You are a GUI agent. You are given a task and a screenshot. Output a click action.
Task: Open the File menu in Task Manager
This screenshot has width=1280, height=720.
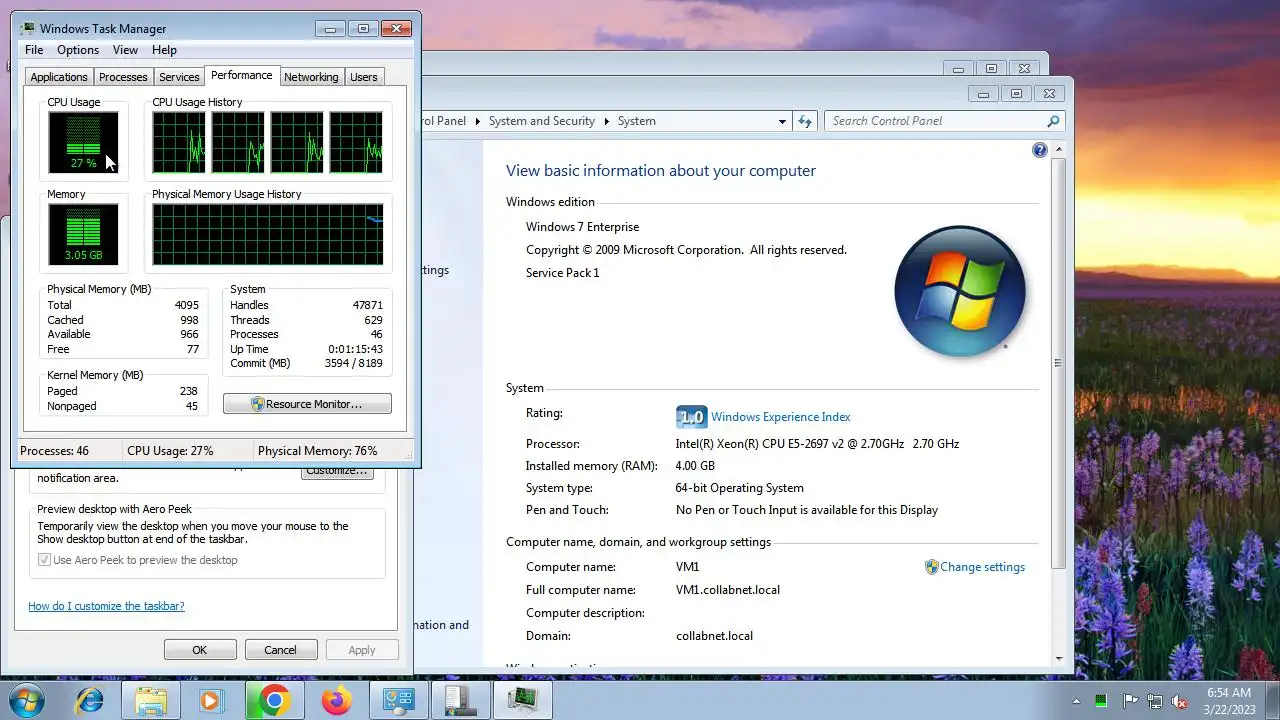coord(34,50)
